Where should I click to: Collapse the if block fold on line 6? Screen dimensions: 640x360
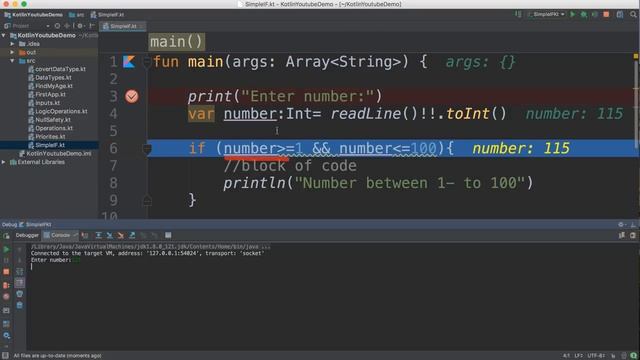click(x=147, y=149)
